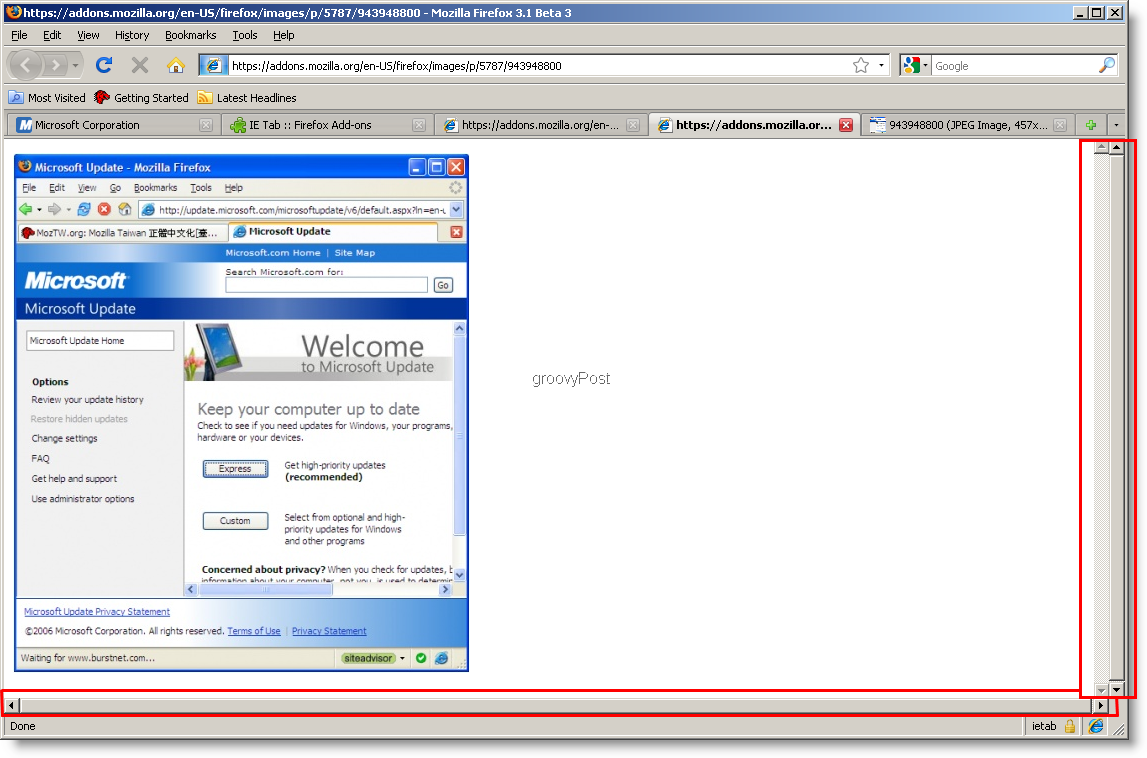The width and height of the screenshot is (1147, 758).
Task: Click the padlock security icon in status bar
Action: [1070, 727]
